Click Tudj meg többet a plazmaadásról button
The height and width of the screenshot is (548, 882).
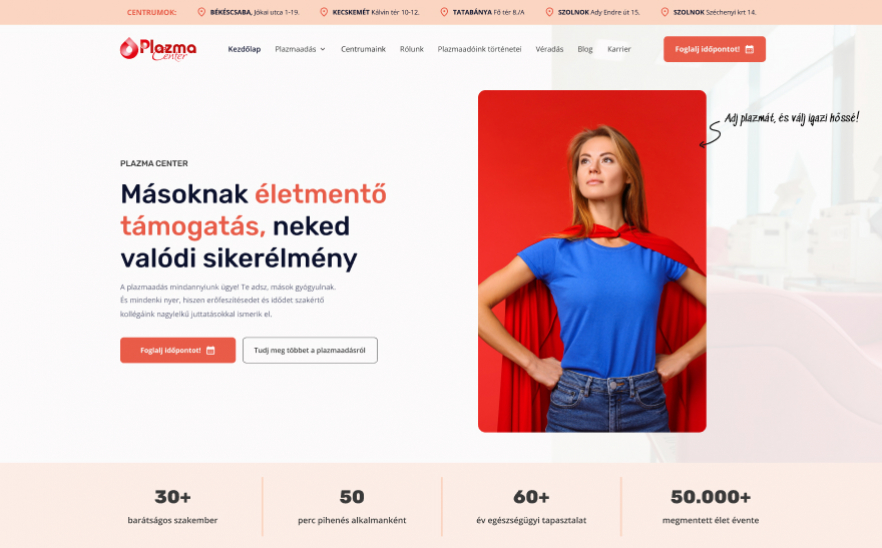click(x=310, y=351)
